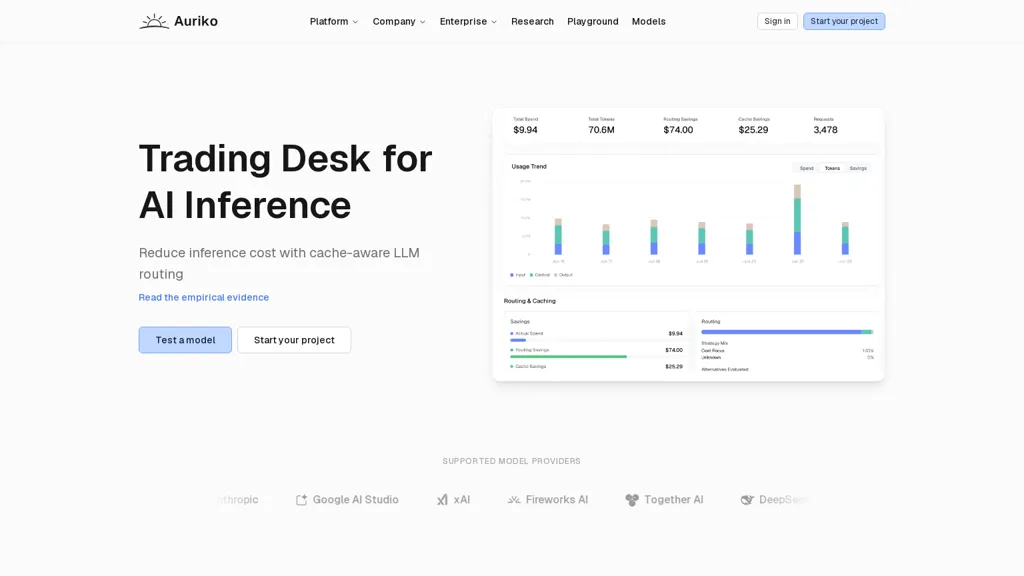
Task: Click the Fireworks AI provider icon
Action: [514, 500]
